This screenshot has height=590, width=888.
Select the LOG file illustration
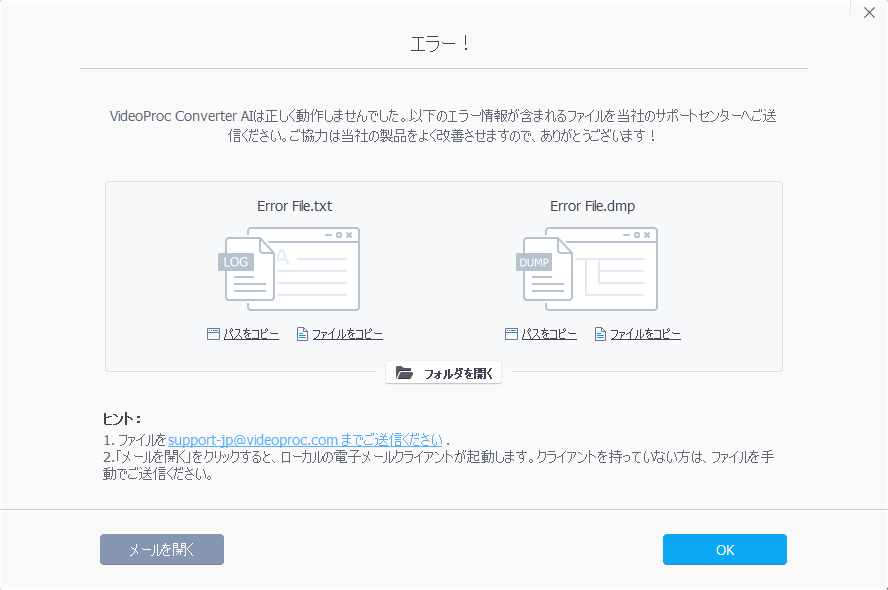tap(292, 268)
